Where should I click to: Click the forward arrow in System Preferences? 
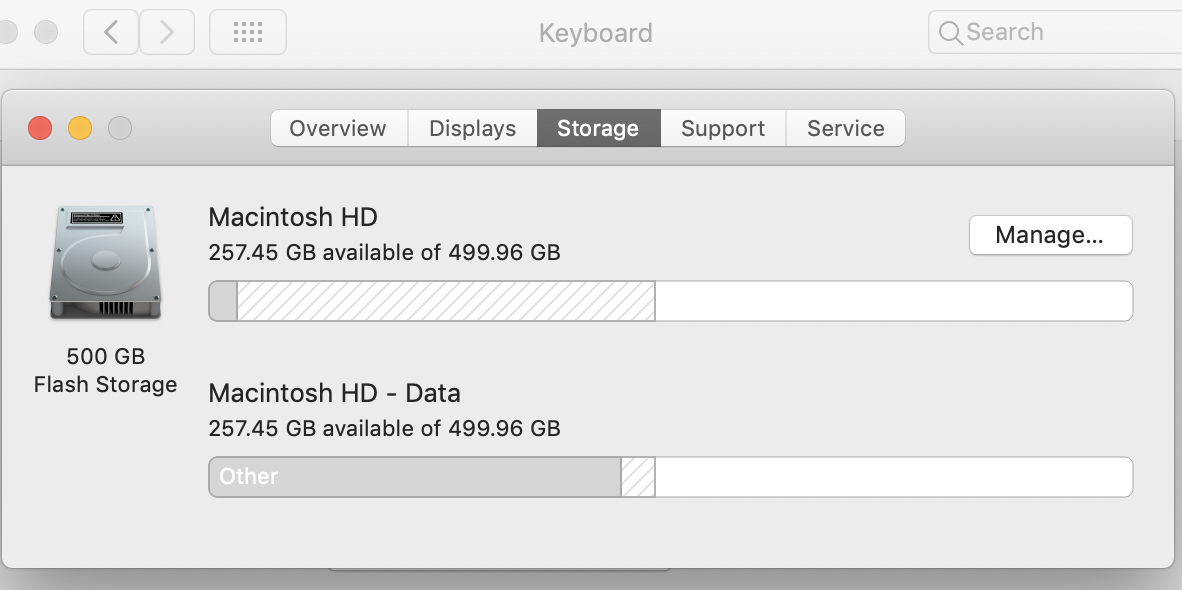click(x=167, y=32)
